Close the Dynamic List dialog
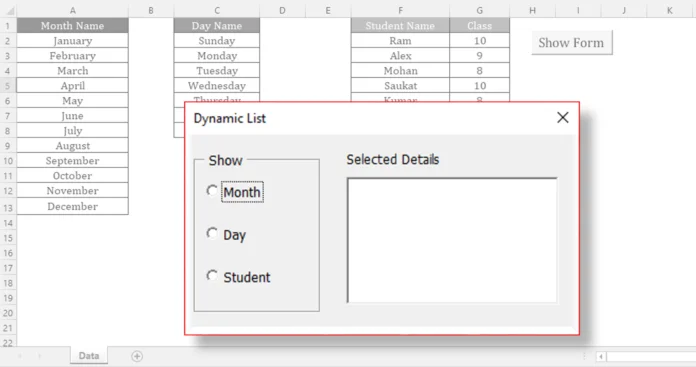 (x=562, y=118)
